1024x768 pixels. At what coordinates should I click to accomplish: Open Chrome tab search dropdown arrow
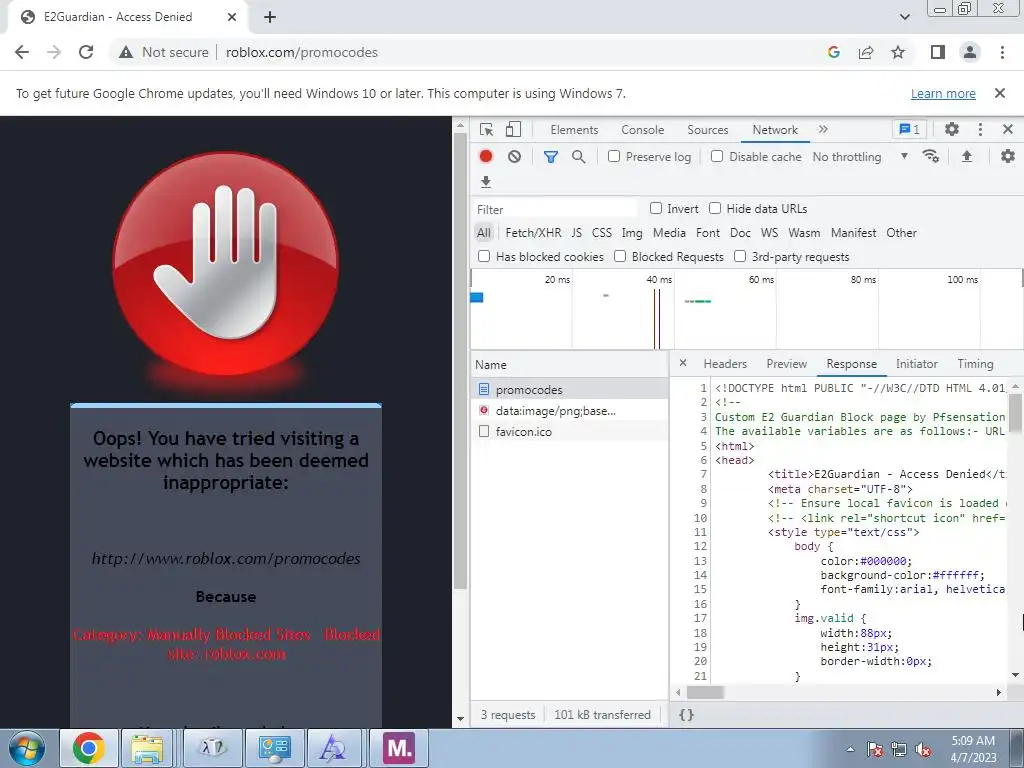(904, 17)
